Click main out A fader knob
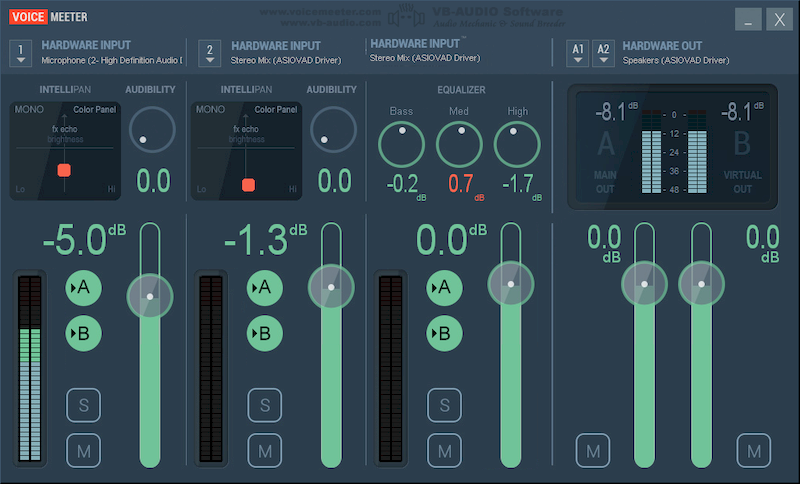The width and height of the screenshot is (800, 484). [x=644, y=284]
